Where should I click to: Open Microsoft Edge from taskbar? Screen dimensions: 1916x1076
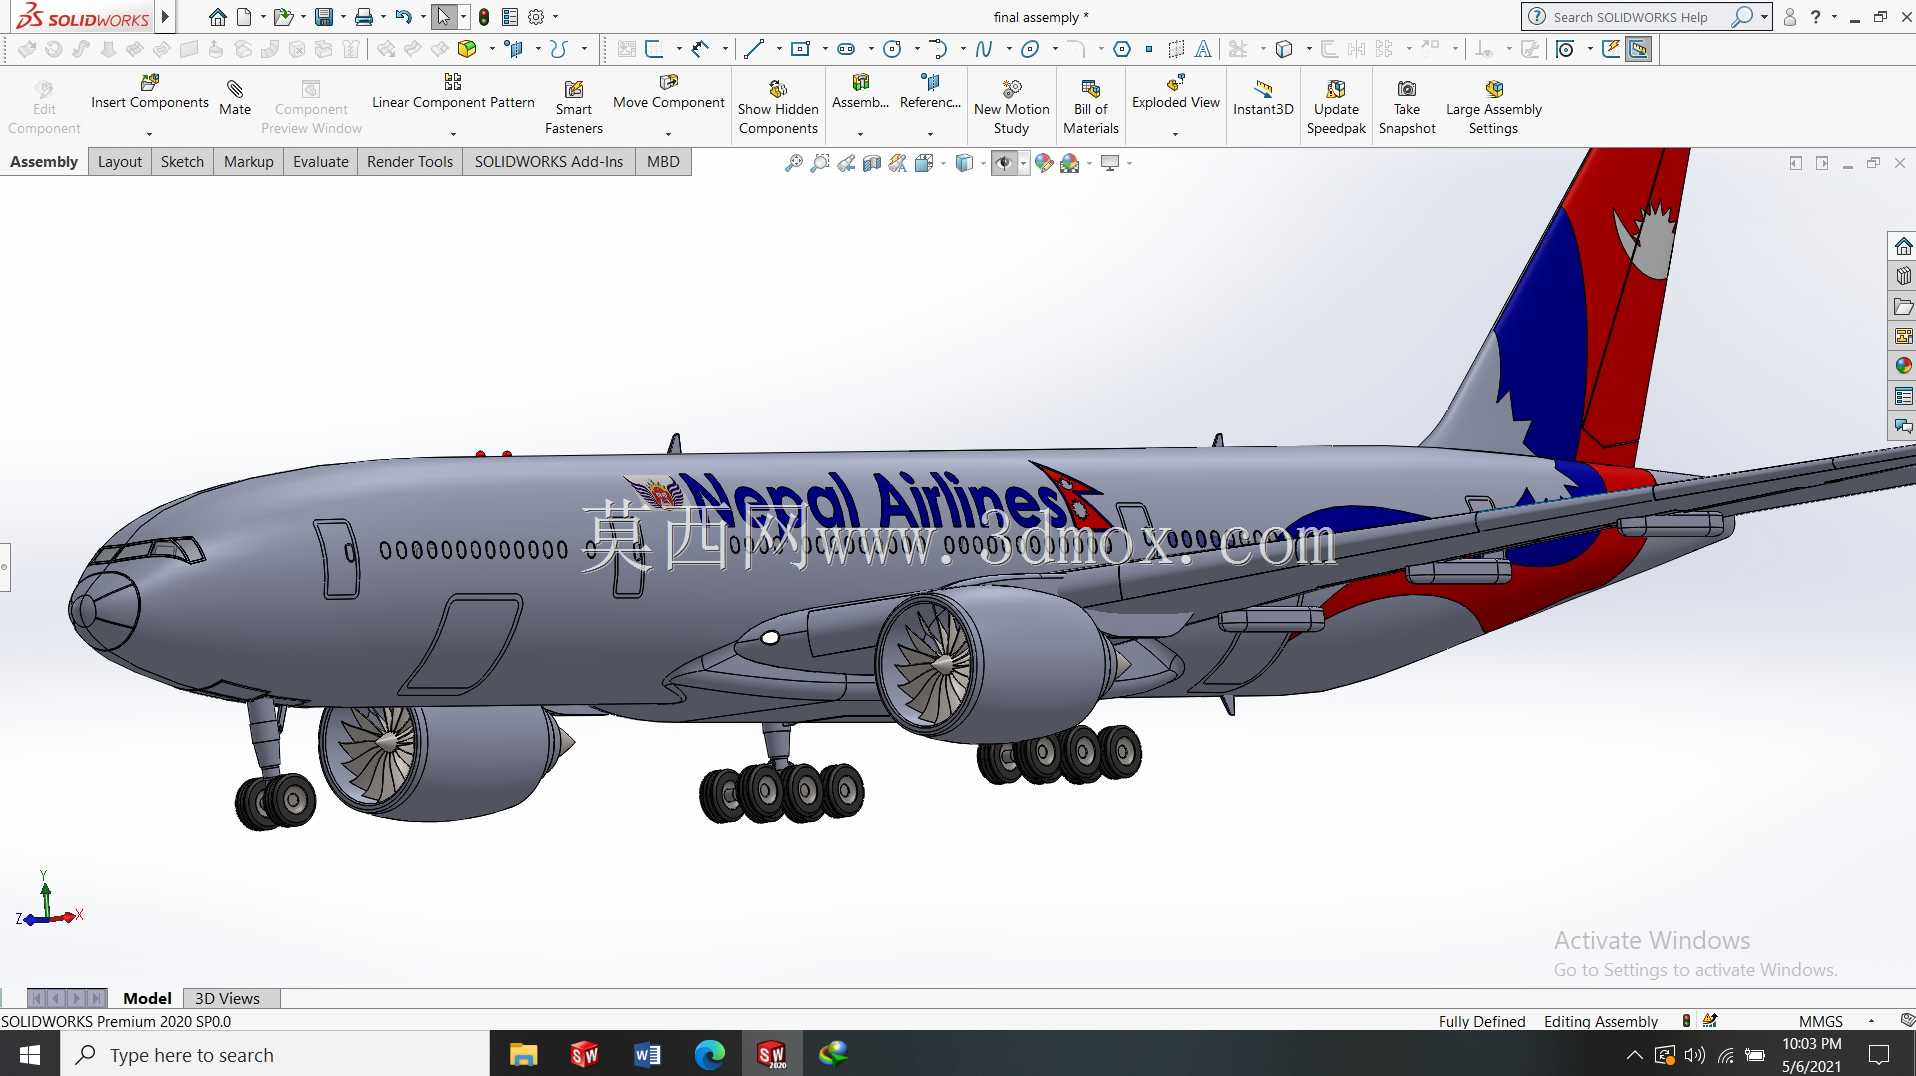pos(710,1054)
